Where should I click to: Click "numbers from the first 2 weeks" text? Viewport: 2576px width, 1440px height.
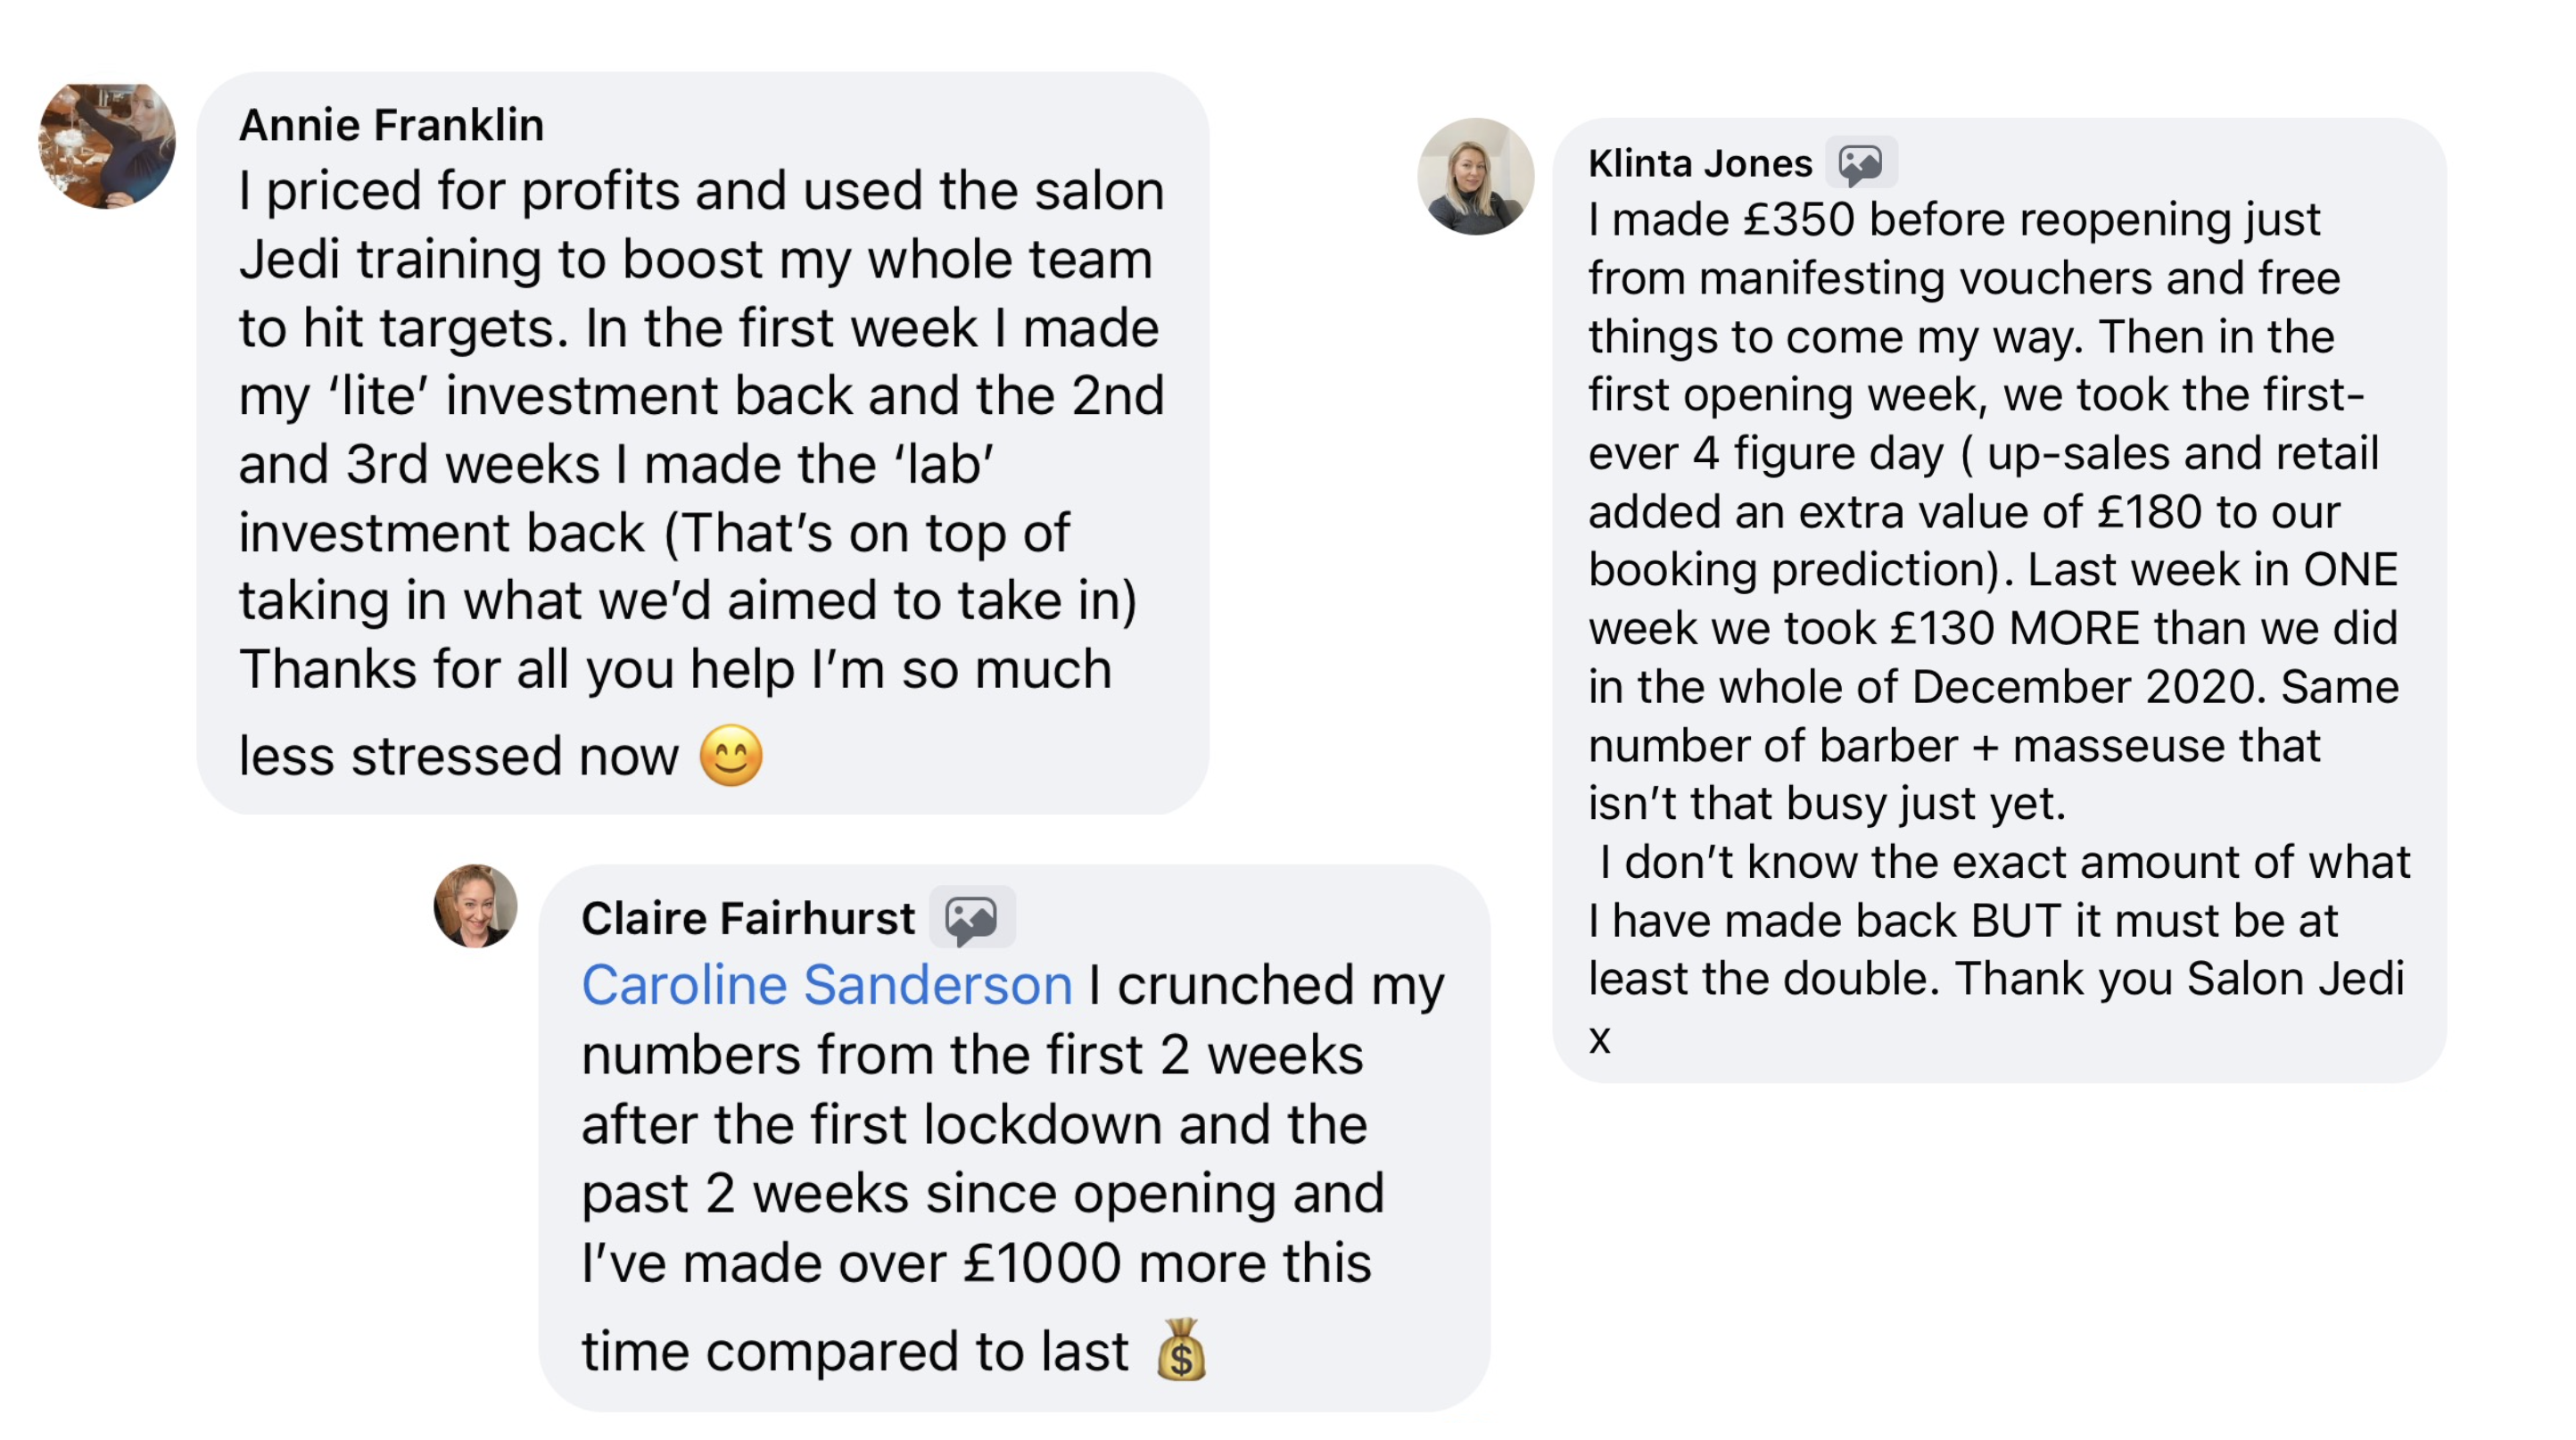point(972,1055)
